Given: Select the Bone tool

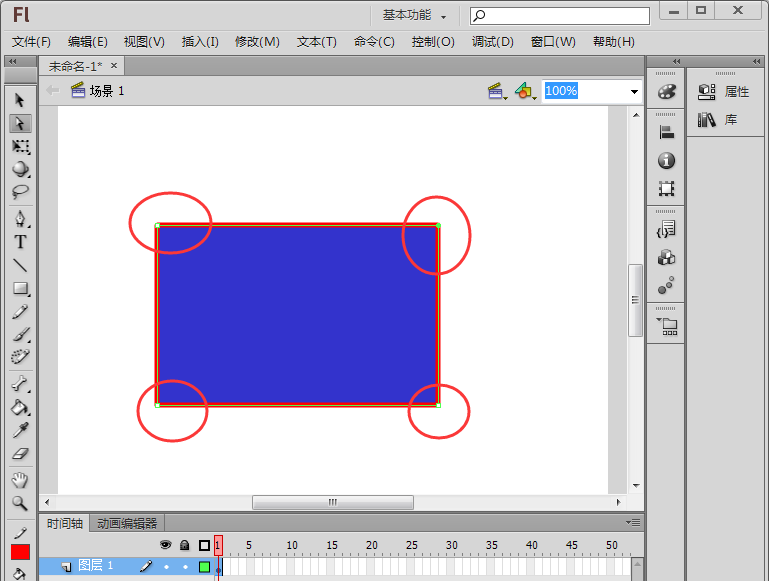Looking at the screenshot, I should pyautogui.click(x=20, y=384).
